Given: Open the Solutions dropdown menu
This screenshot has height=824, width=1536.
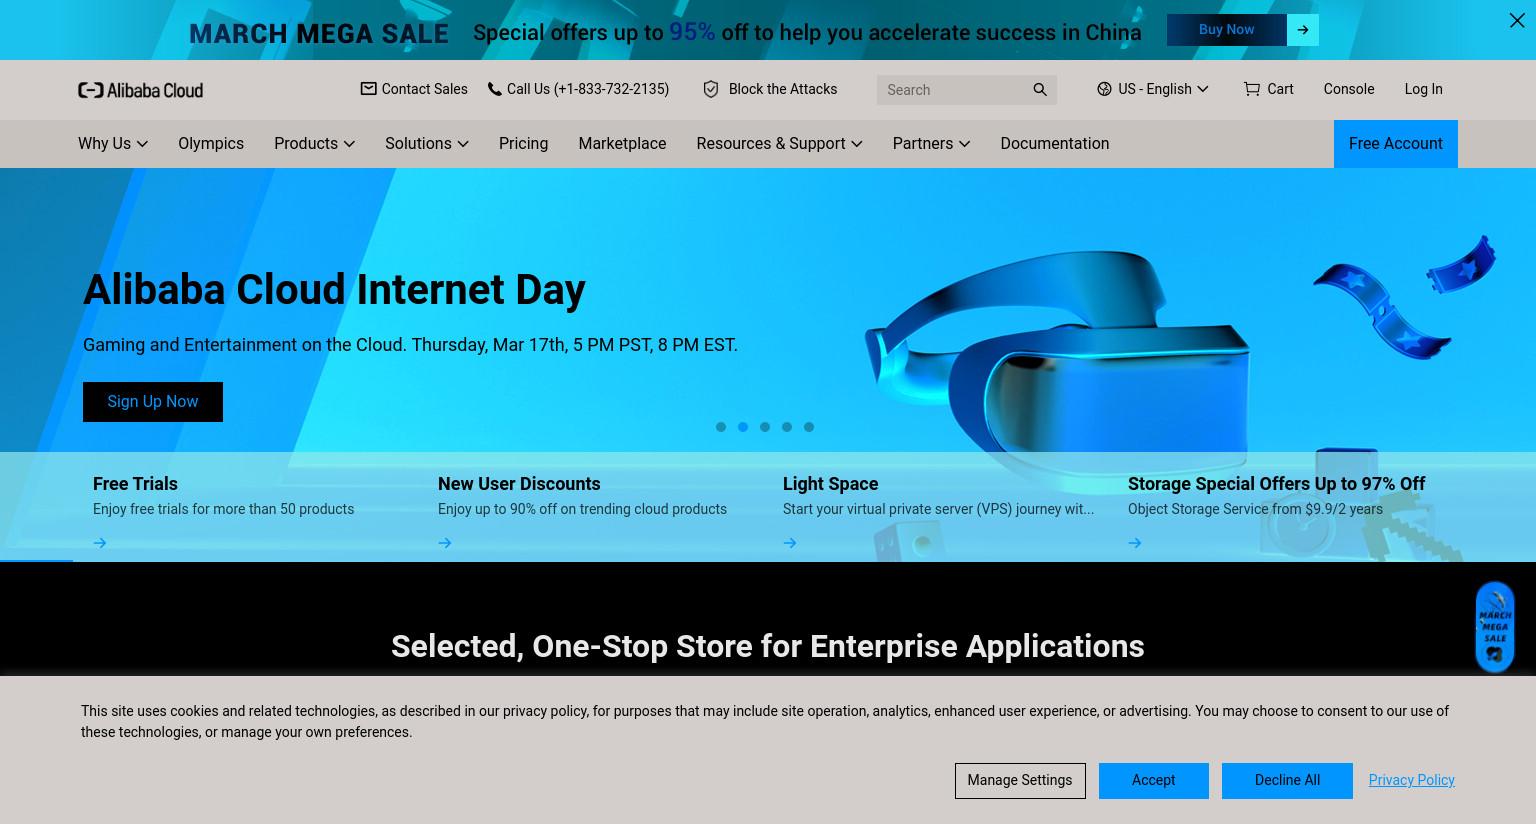Looking at the screenshot, I should coord(427,144).
